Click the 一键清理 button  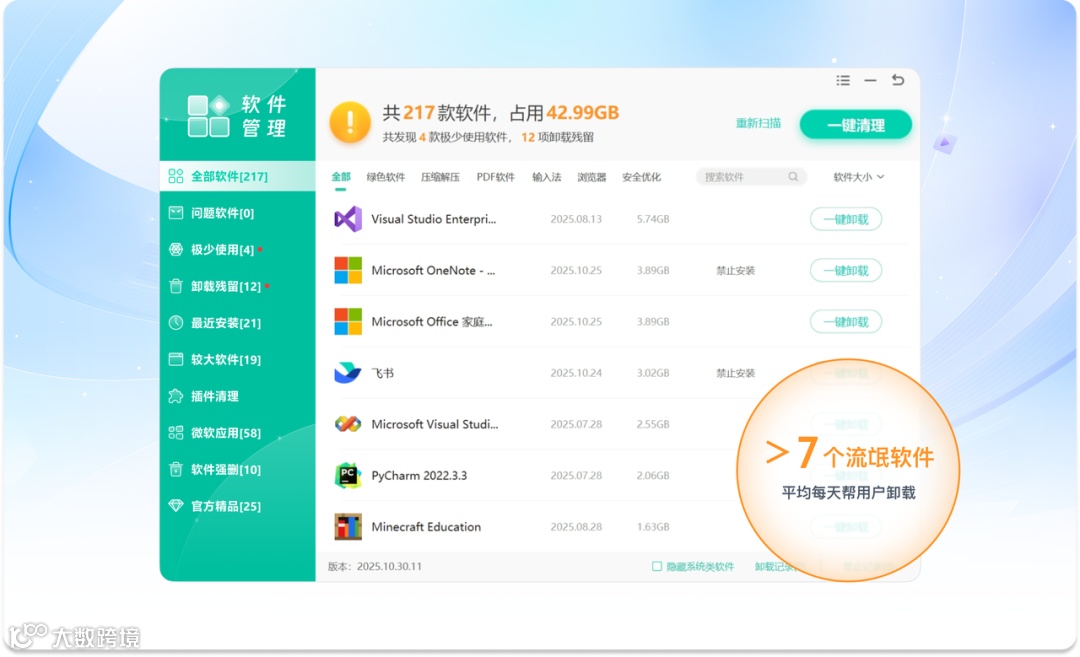pos(855,125)
